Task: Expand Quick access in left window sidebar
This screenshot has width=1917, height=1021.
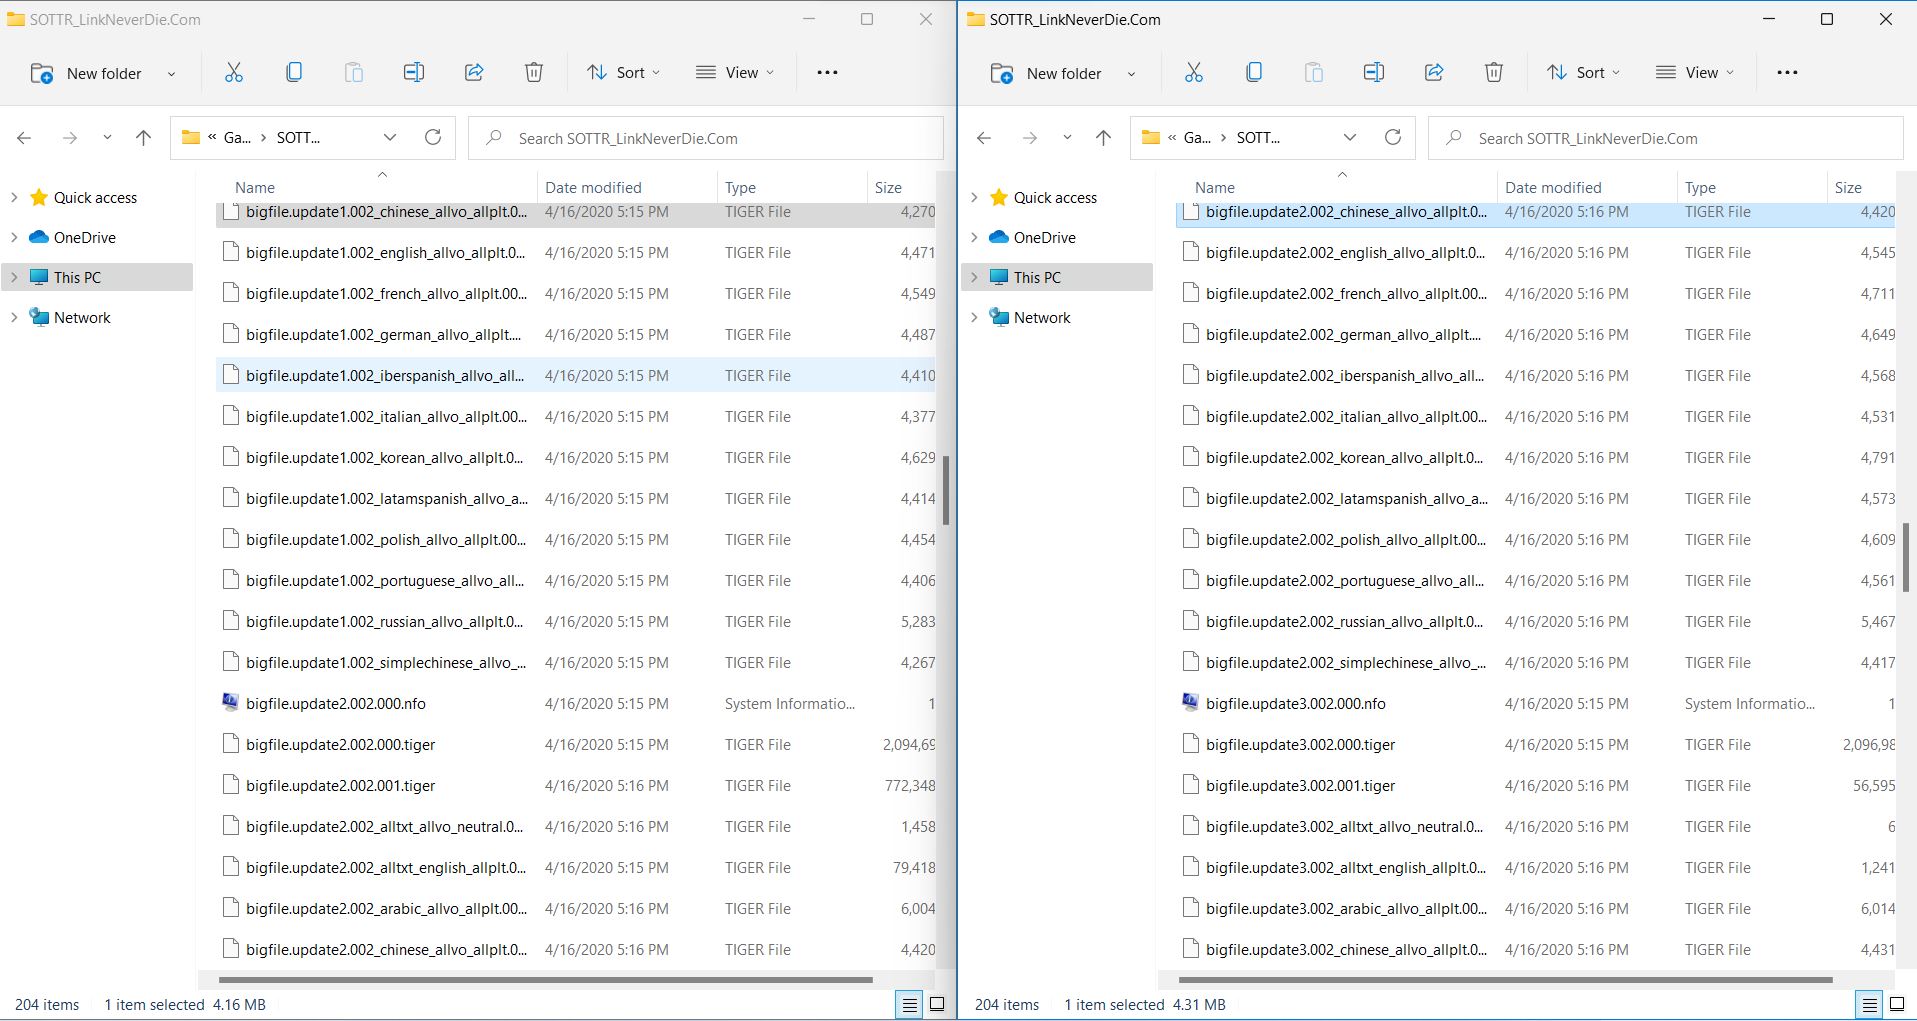Action: click(14, 197)
